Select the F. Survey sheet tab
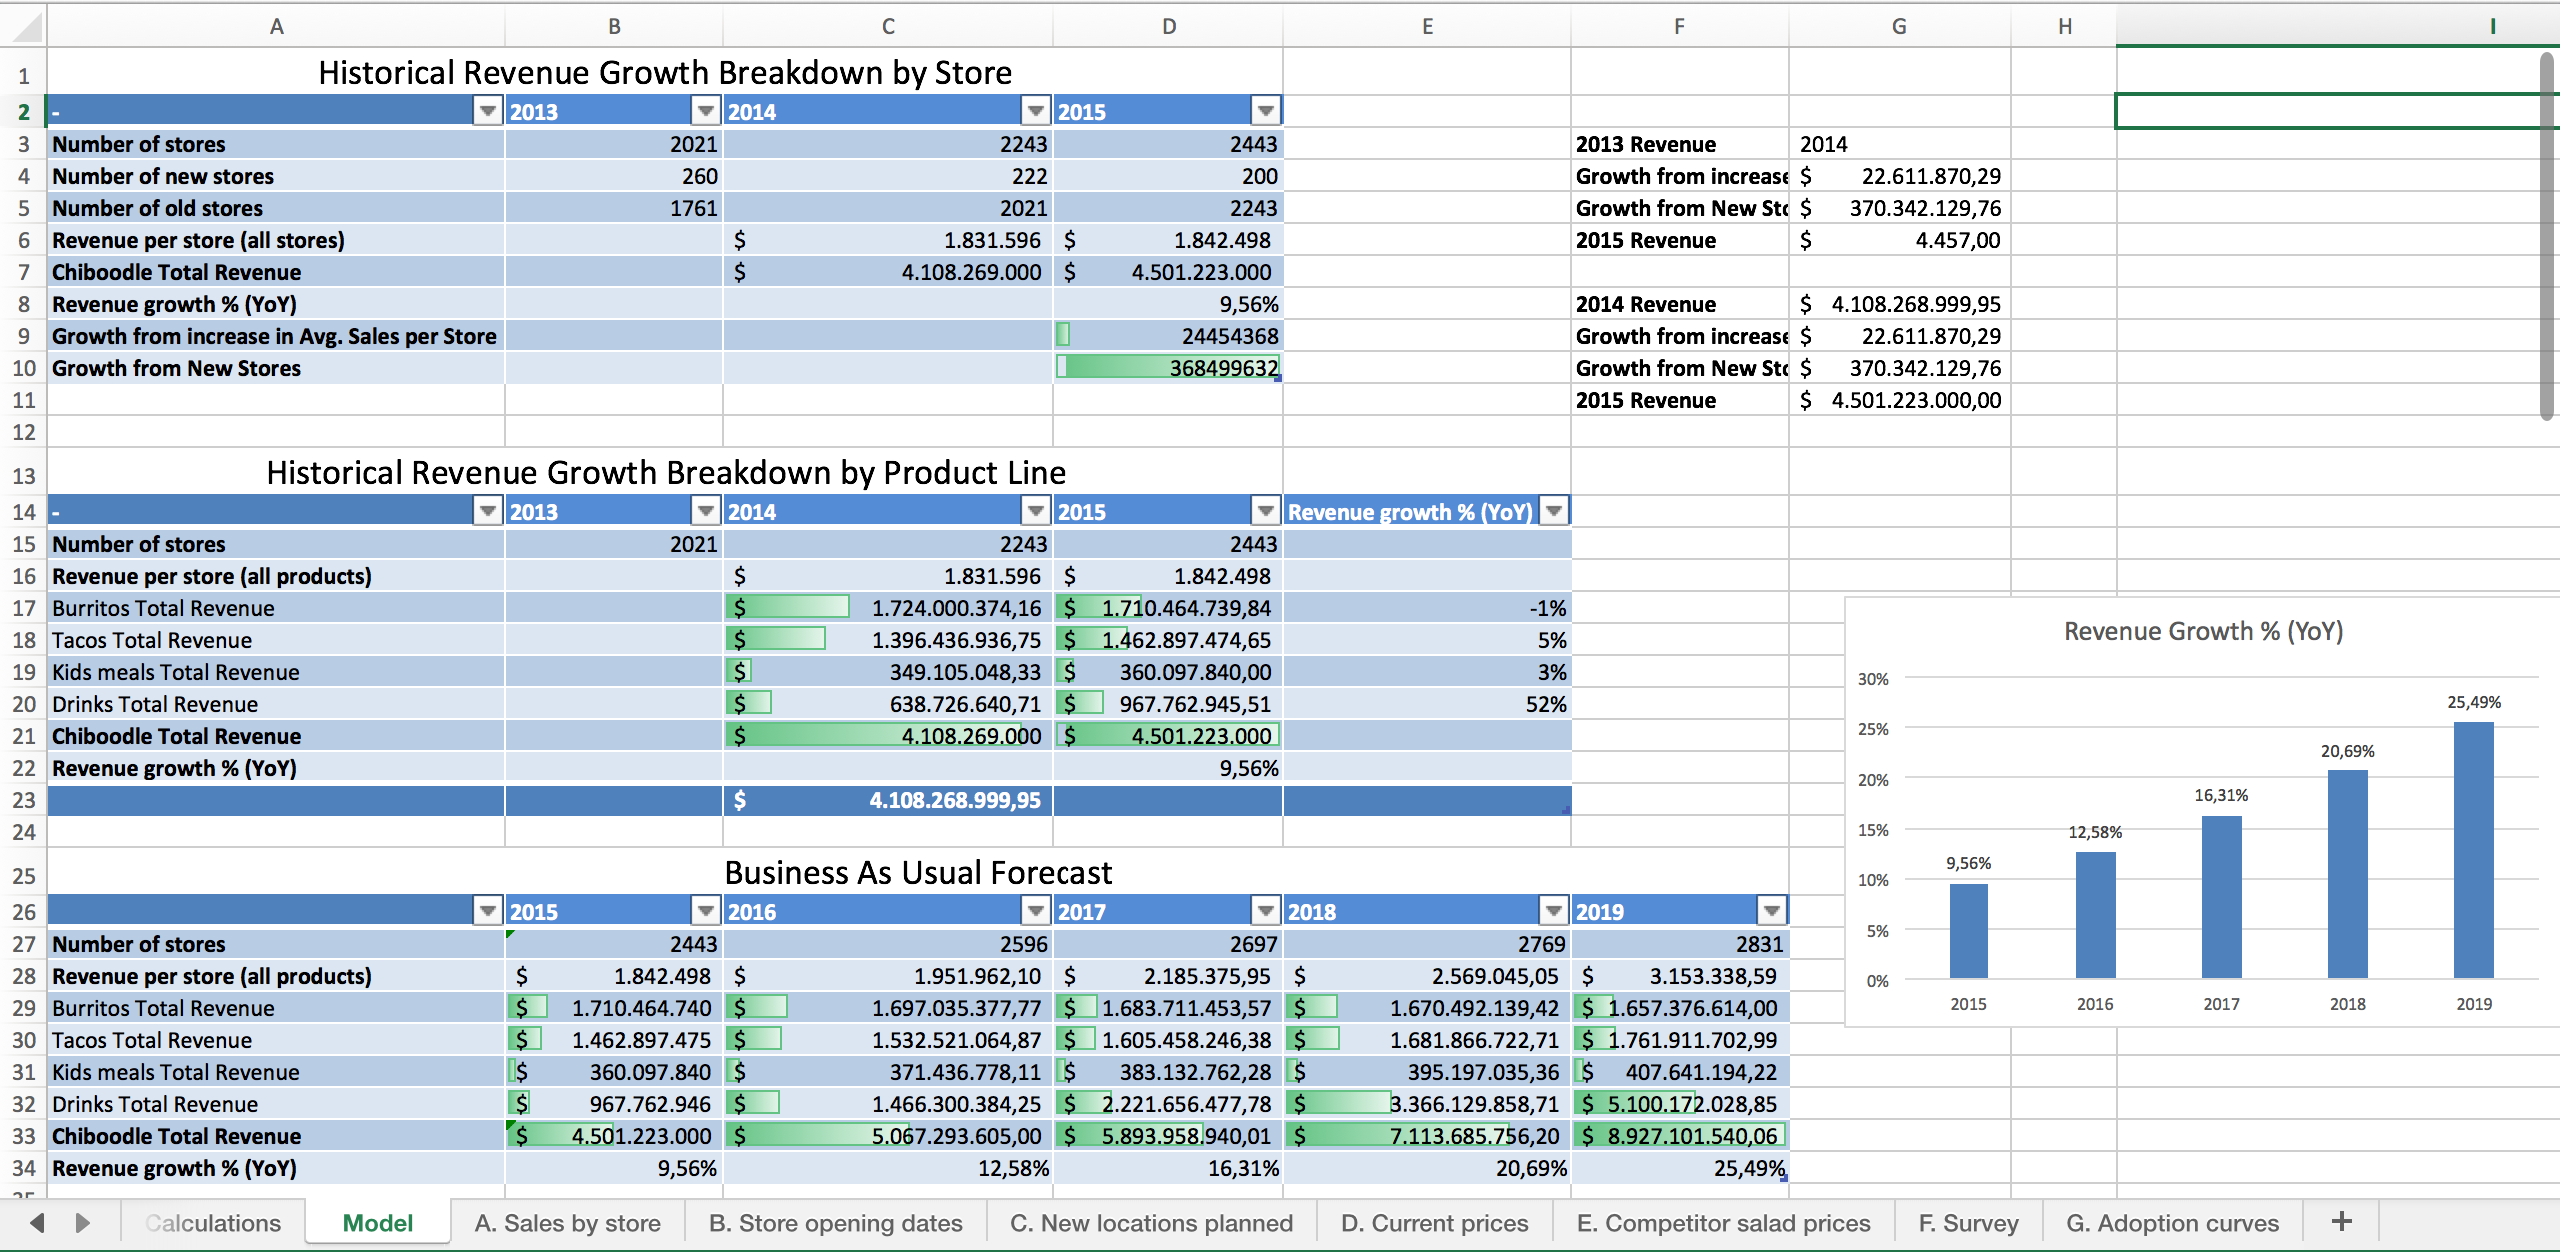The width and height of the screenshot is (2560, 1252). pos(1968,1223)
